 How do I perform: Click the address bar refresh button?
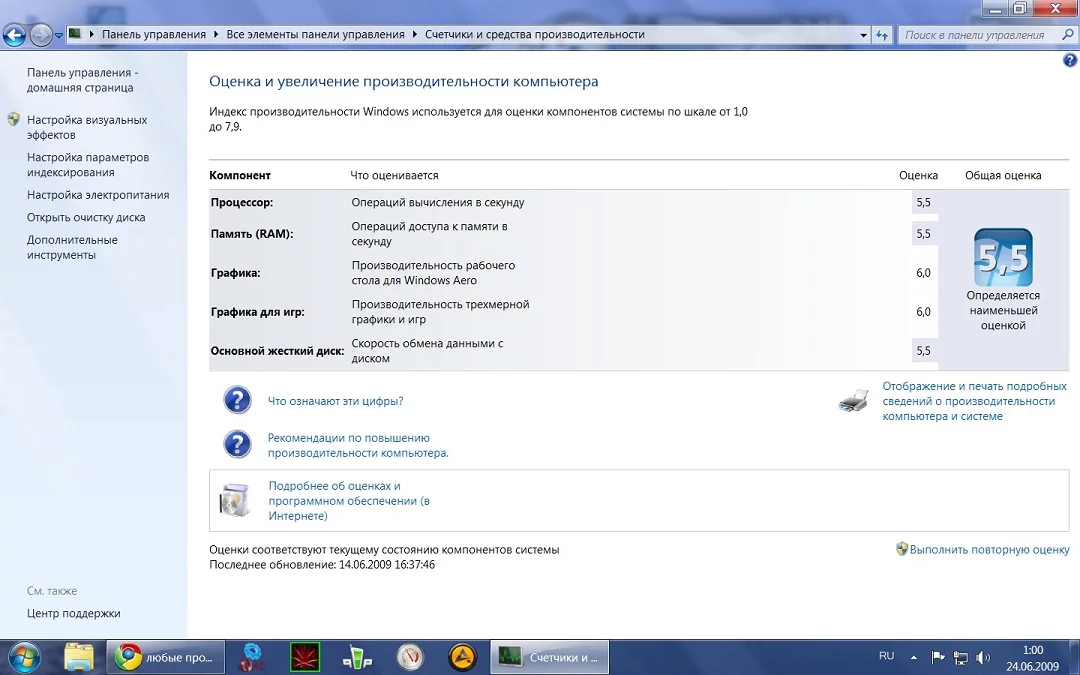(x=882, y=35)
